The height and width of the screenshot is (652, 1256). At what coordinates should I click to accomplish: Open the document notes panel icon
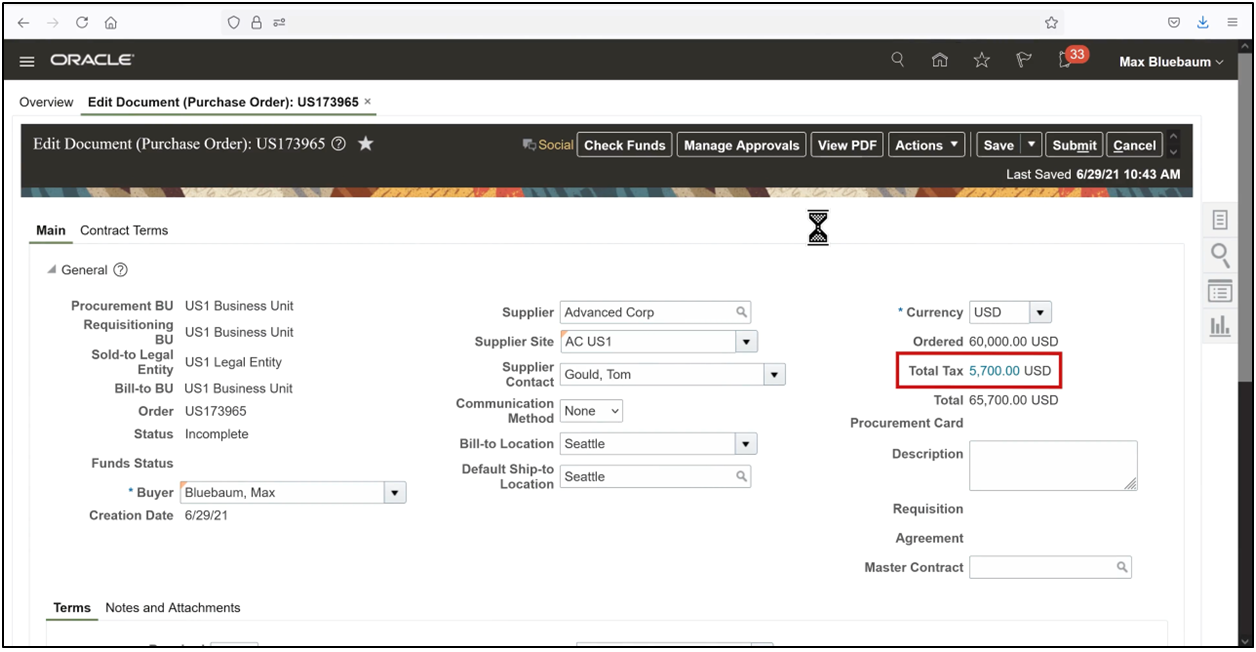tap(1219, 218)
